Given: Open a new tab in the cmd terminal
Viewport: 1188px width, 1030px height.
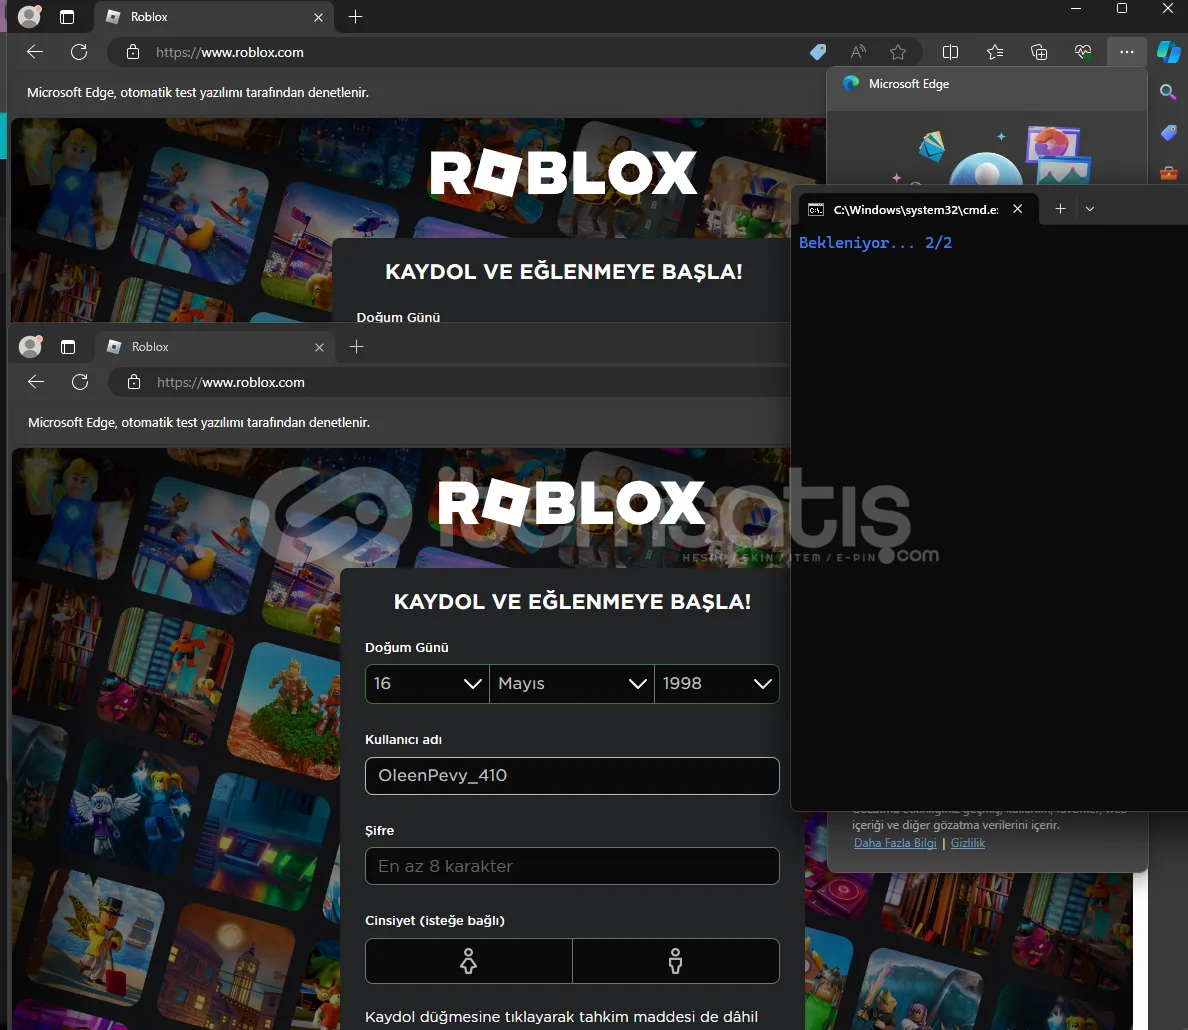Looking at the screenshot, I should coord(1061,208).
